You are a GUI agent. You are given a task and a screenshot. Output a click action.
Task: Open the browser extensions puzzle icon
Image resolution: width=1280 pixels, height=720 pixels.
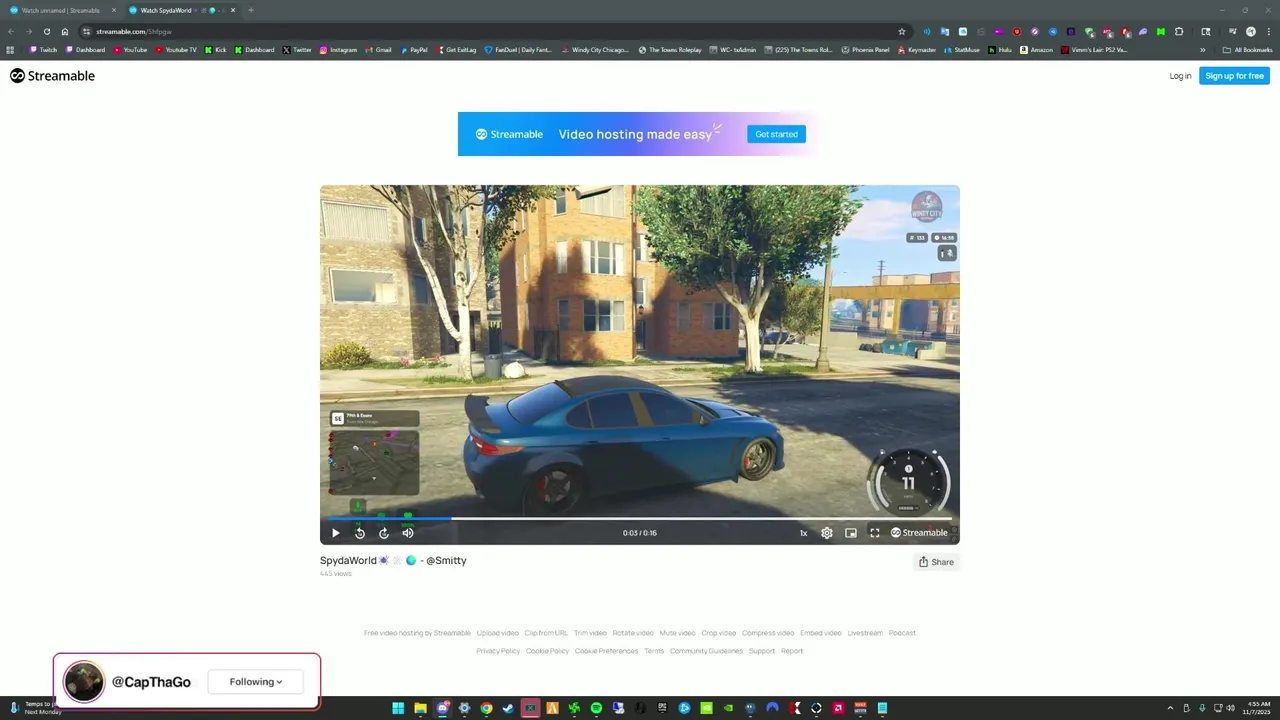point(1179,32)
